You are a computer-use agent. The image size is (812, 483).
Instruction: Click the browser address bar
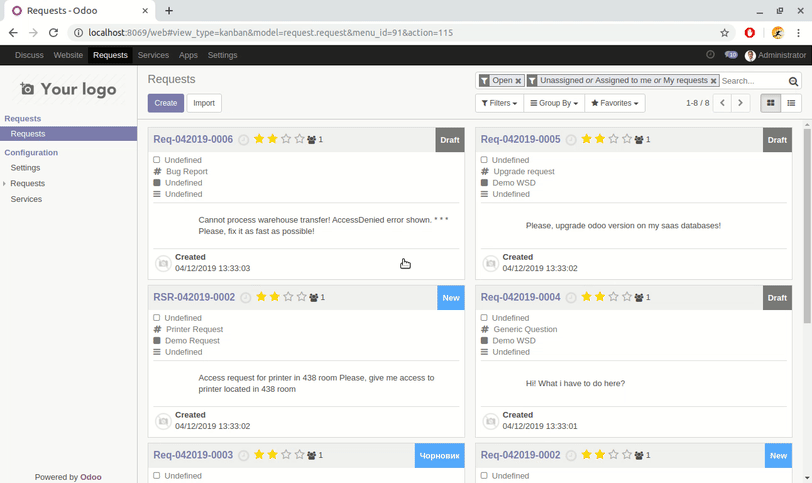coord(394,33)
